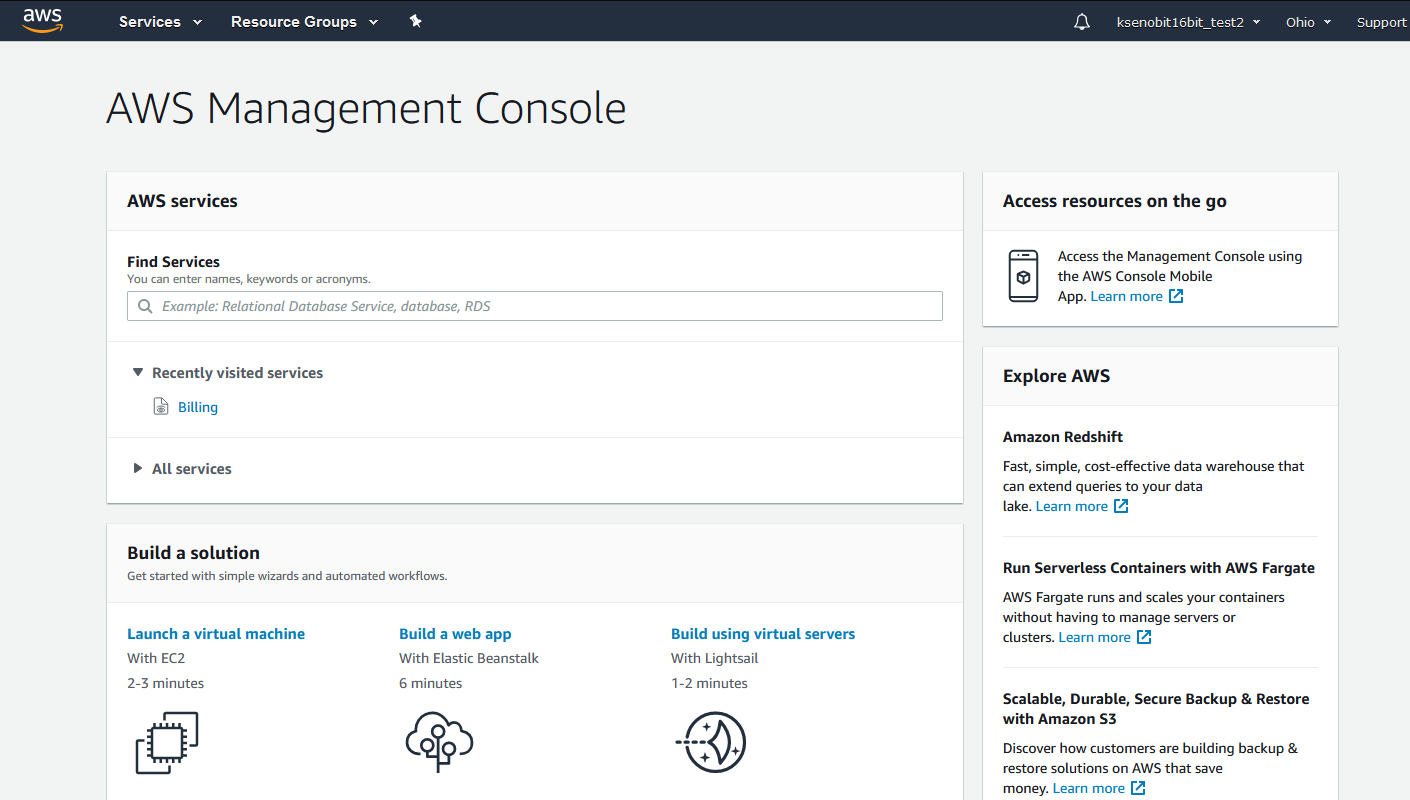Click the Elastic Beanstalk cloud icon
The image size is (1410, 800).
(438, 742)
